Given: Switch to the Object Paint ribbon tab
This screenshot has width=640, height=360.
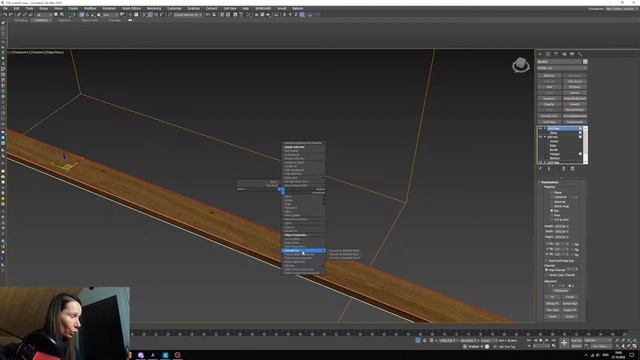Looking at the screenshot, I should click(89, 20).
